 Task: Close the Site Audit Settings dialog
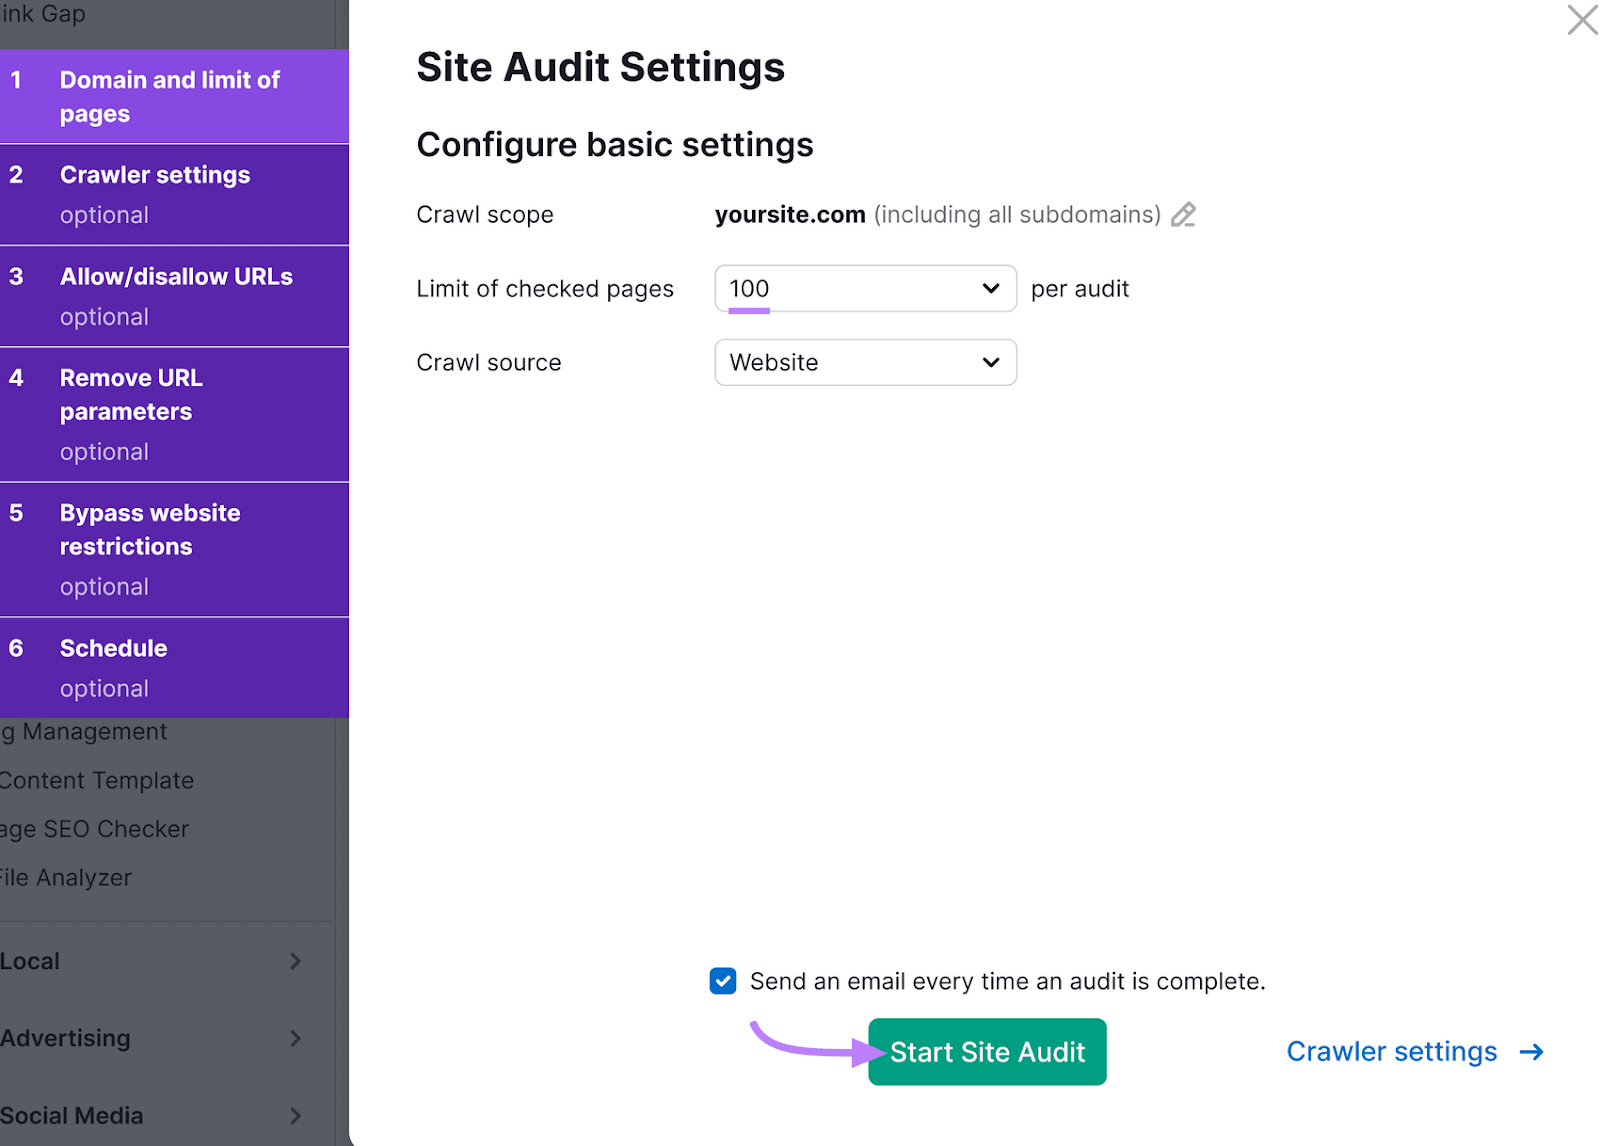point(1581,19)
